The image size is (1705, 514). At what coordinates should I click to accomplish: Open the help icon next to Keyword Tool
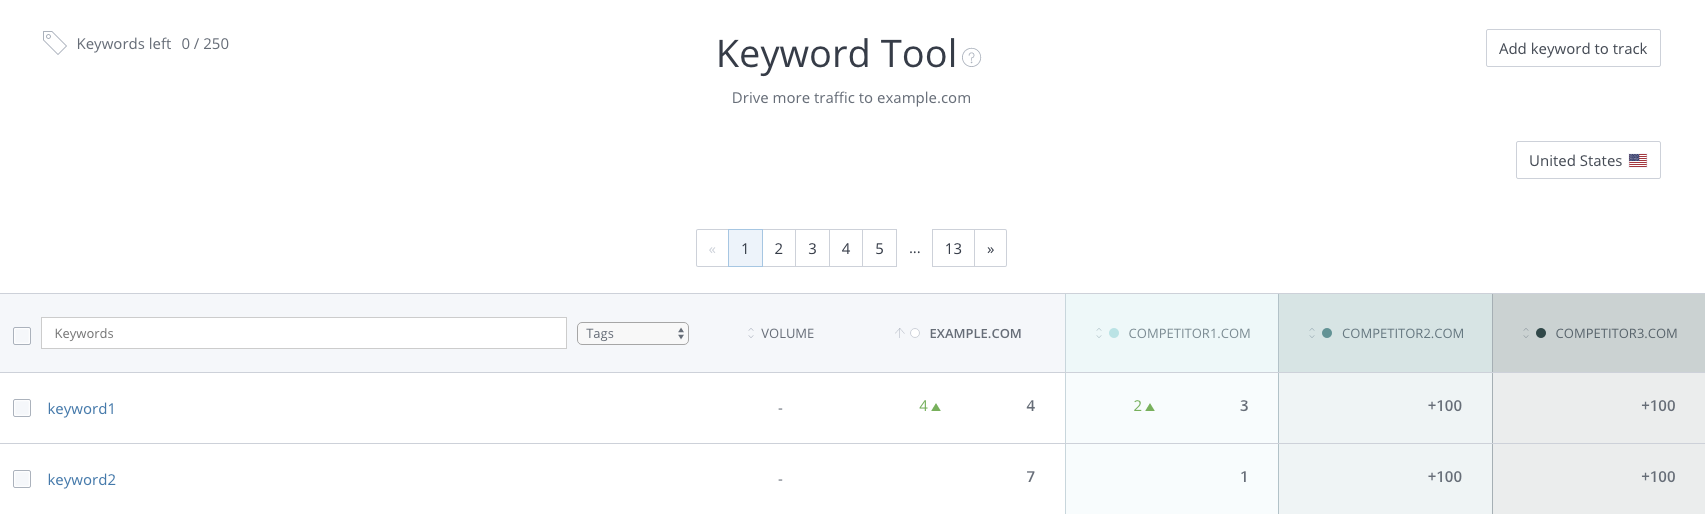tap(971, 58)
